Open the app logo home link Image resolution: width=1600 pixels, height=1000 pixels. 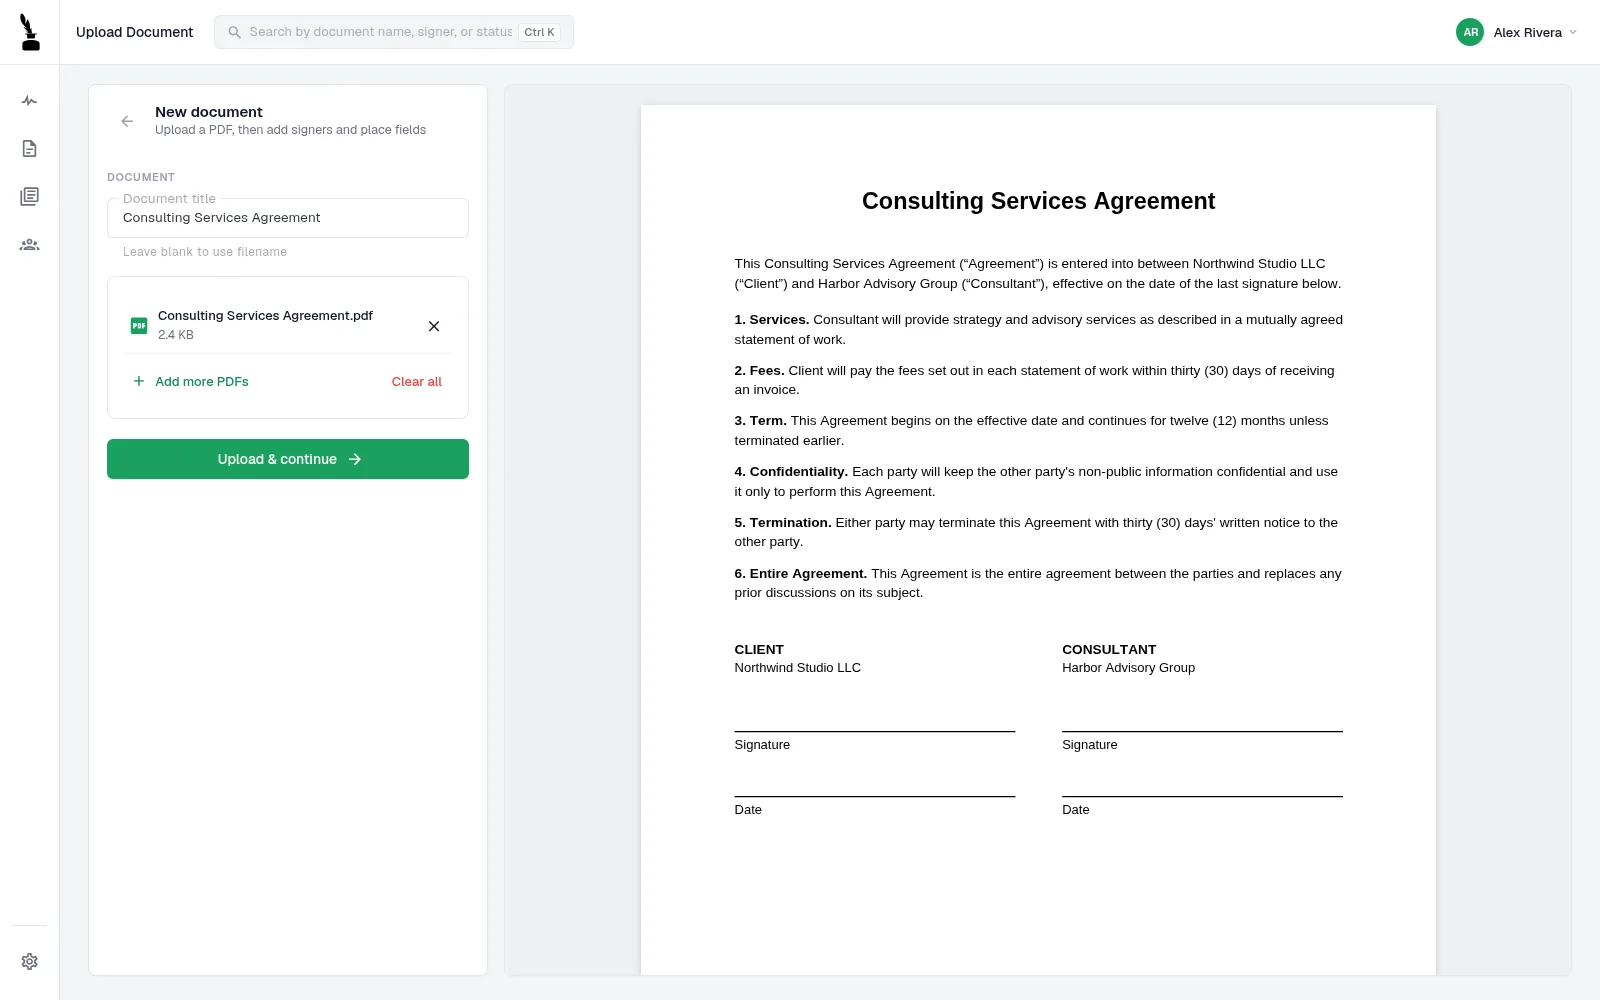[30, 32]
